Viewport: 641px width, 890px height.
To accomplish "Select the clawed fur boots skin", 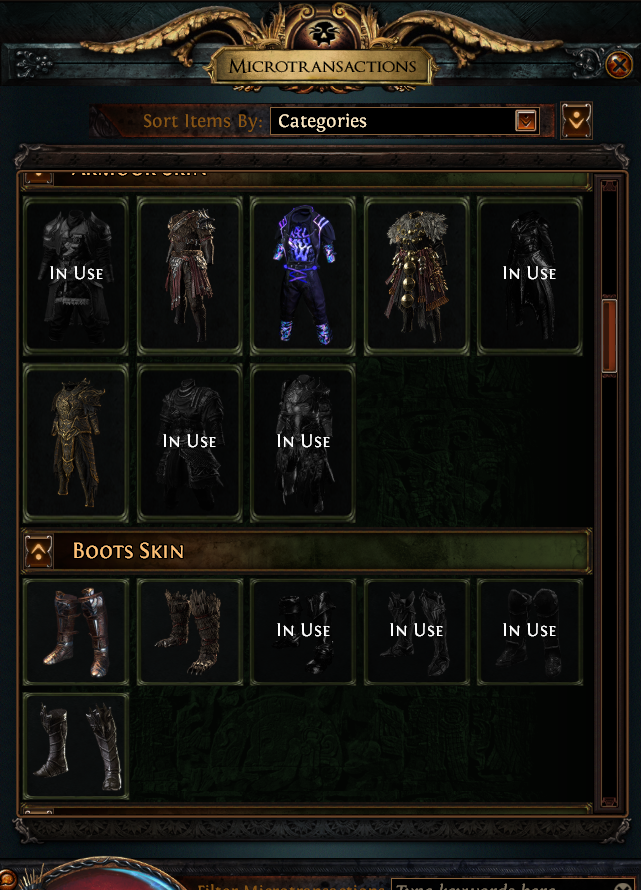I will (x=190, y=632).
